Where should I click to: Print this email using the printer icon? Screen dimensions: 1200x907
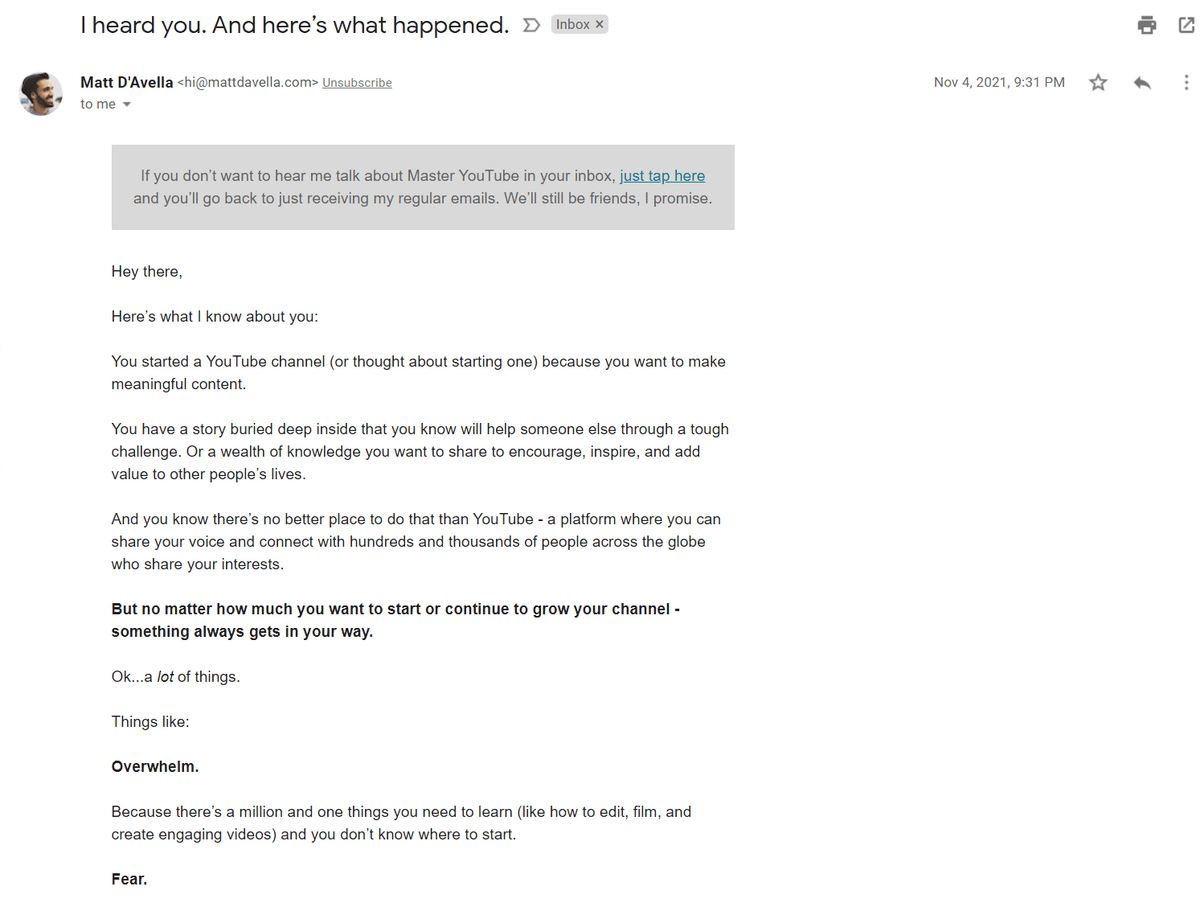point(1147,26)
